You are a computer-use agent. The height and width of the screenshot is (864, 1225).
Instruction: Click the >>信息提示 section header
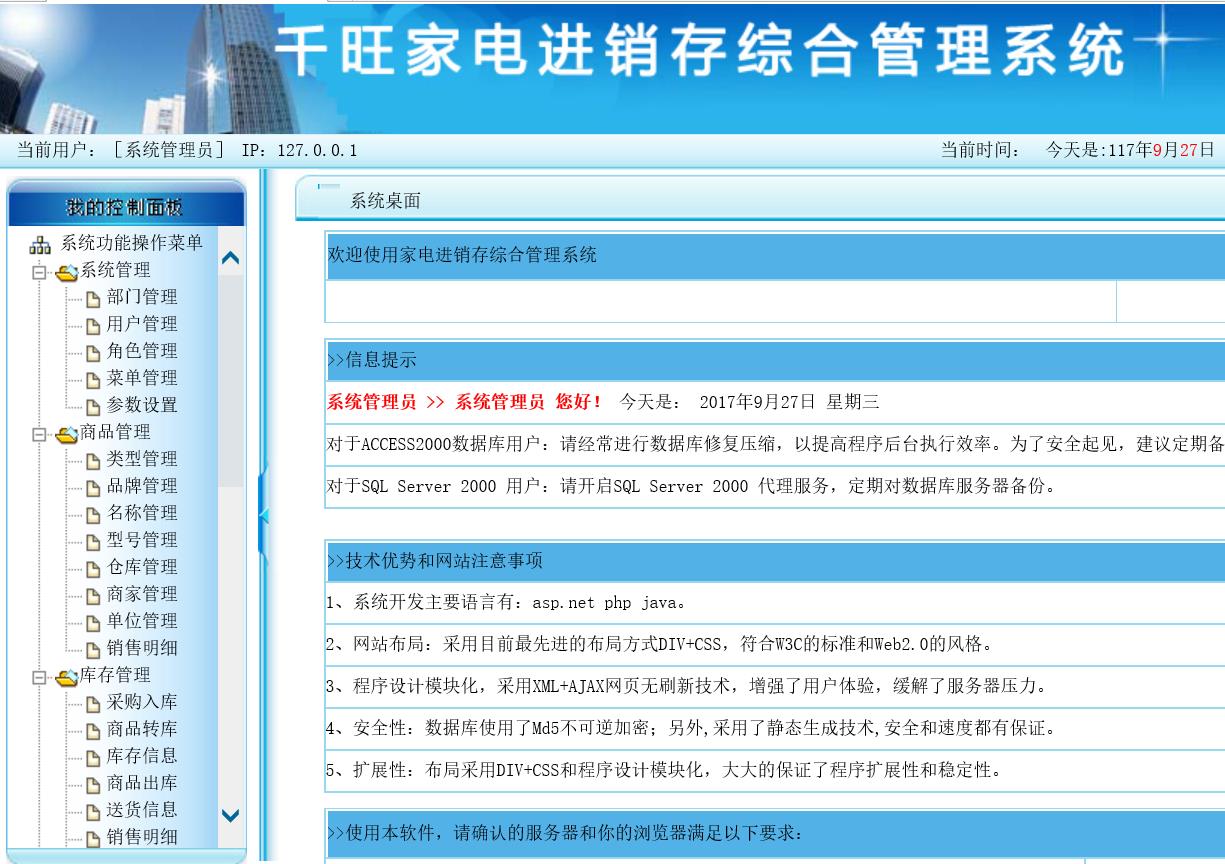(775, 361)
